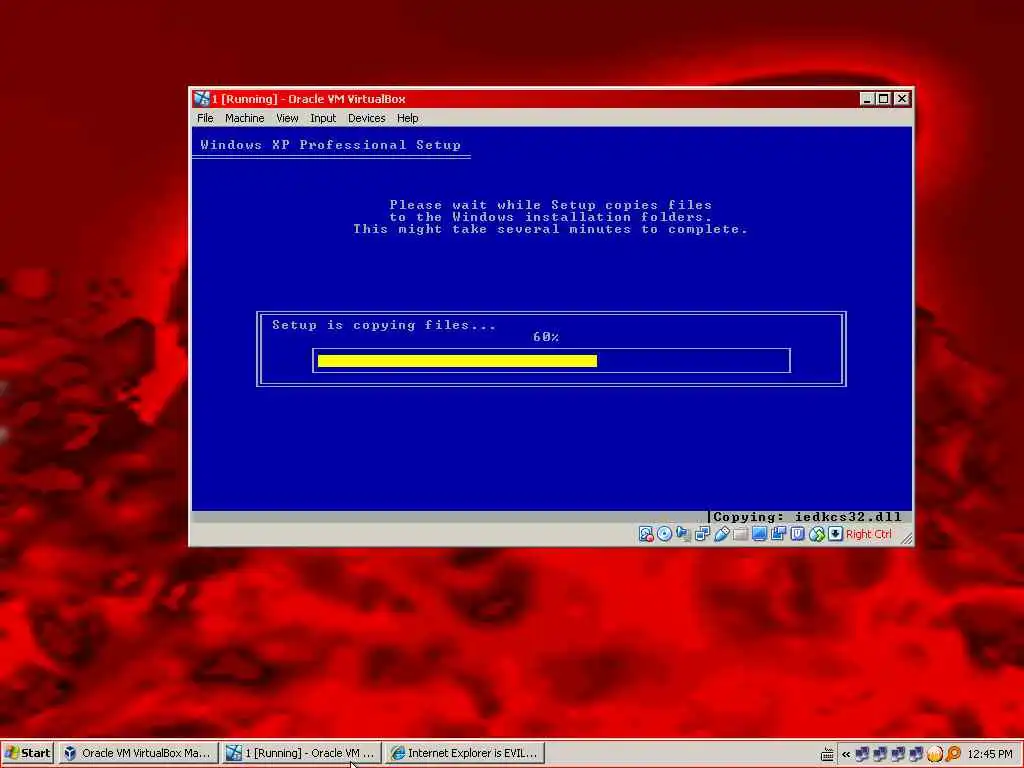The image size is (1024, 768).
Task: Click the 60% progress value
Action: [x=546, y=337]
